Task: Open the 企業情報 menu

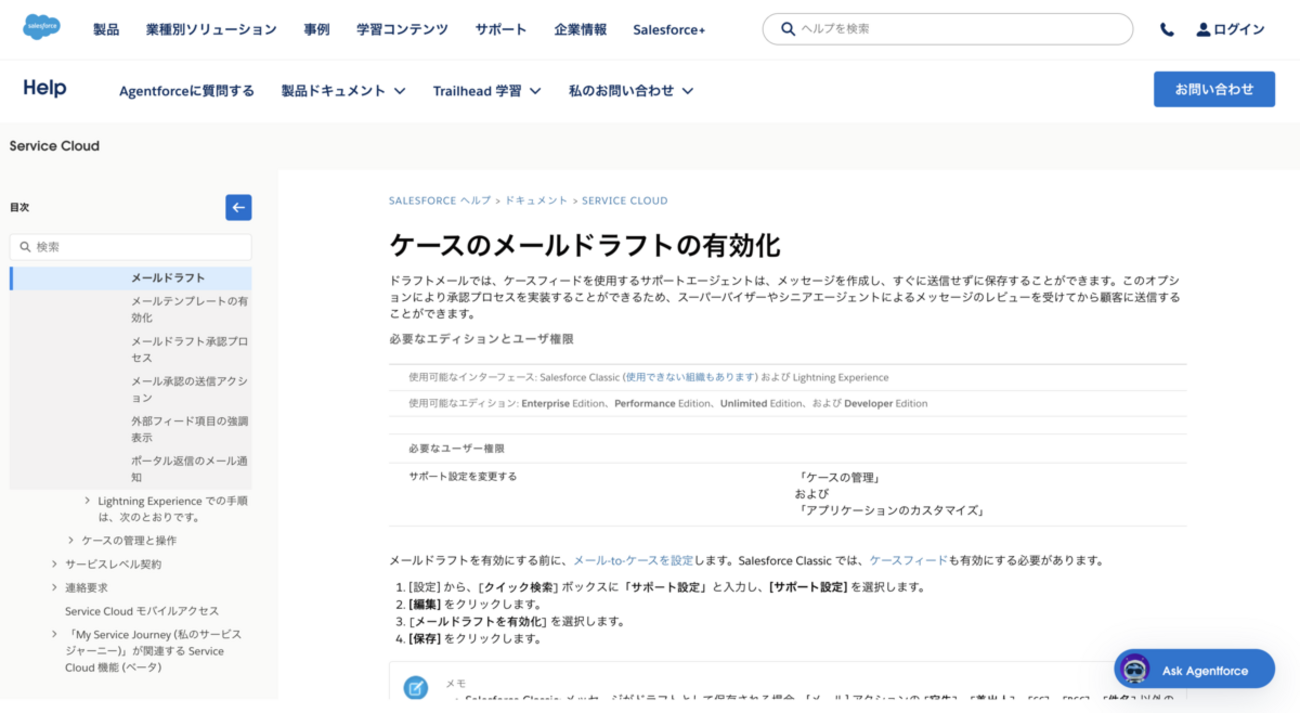Action: (580, 30)
